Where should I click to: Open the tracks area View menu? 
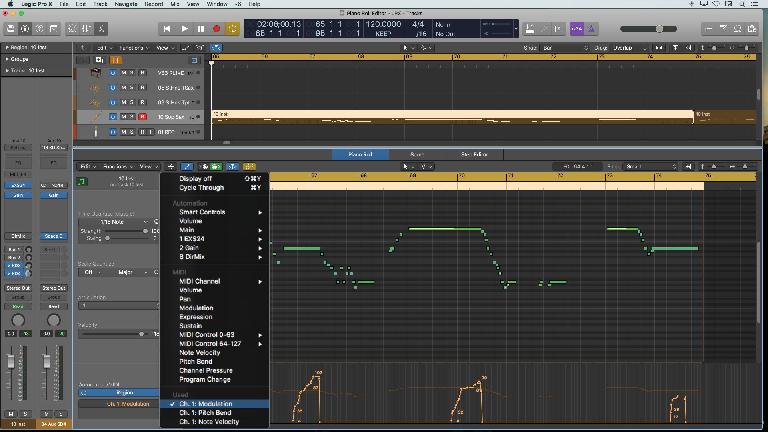point(164,48)
